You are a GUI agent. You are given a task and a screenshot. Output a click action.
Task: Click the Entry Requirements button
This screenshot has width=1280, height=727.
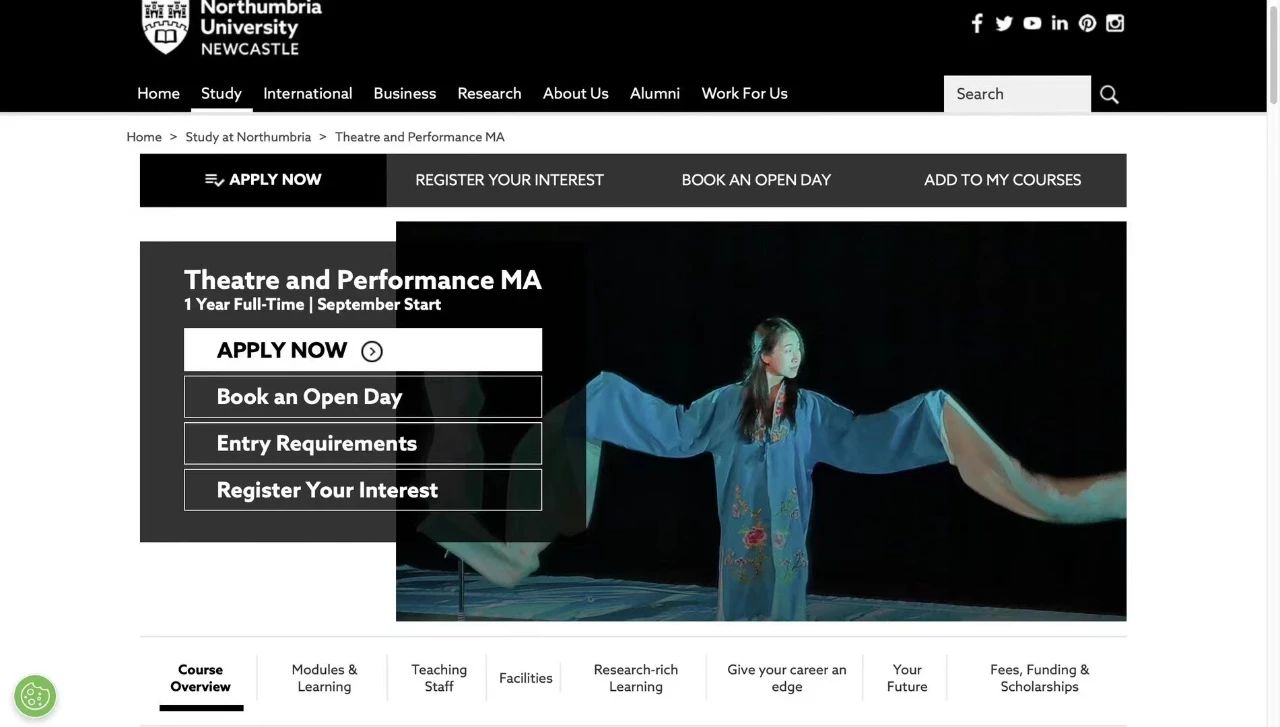point(363,443)
